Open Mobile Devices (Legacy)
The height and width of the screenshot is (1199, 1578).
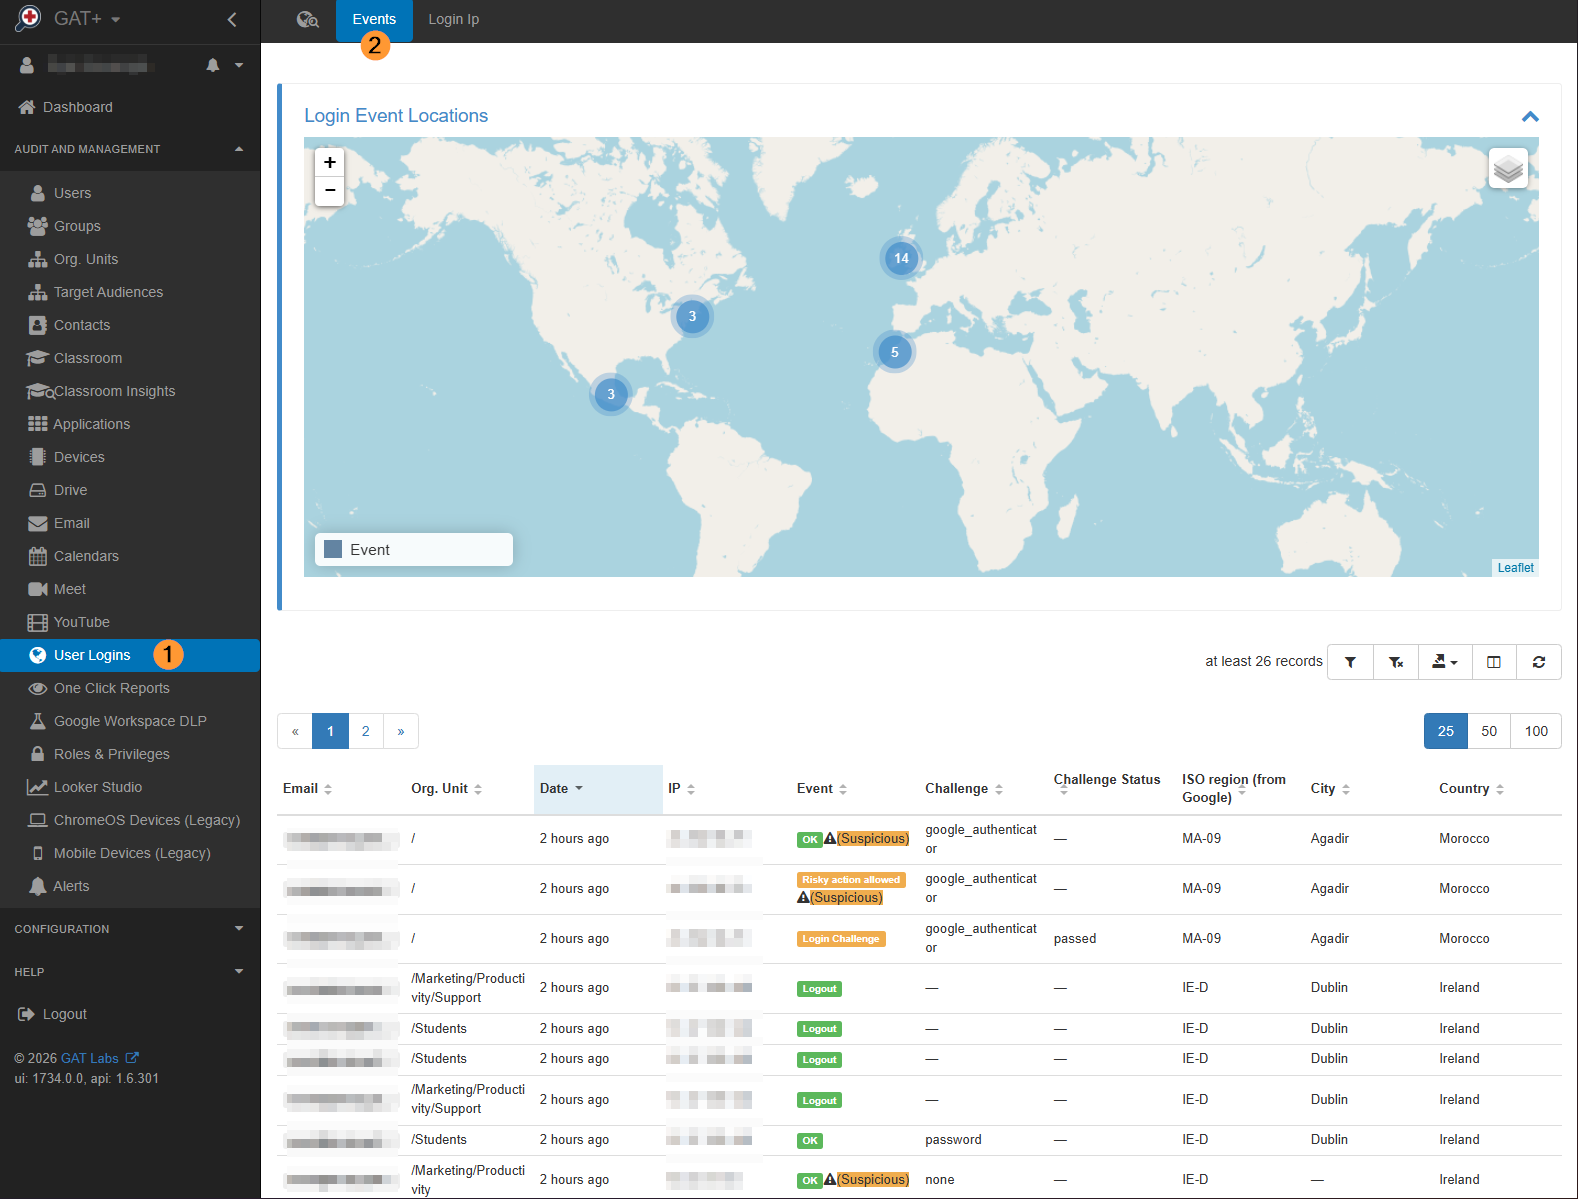tap(119, 853)
